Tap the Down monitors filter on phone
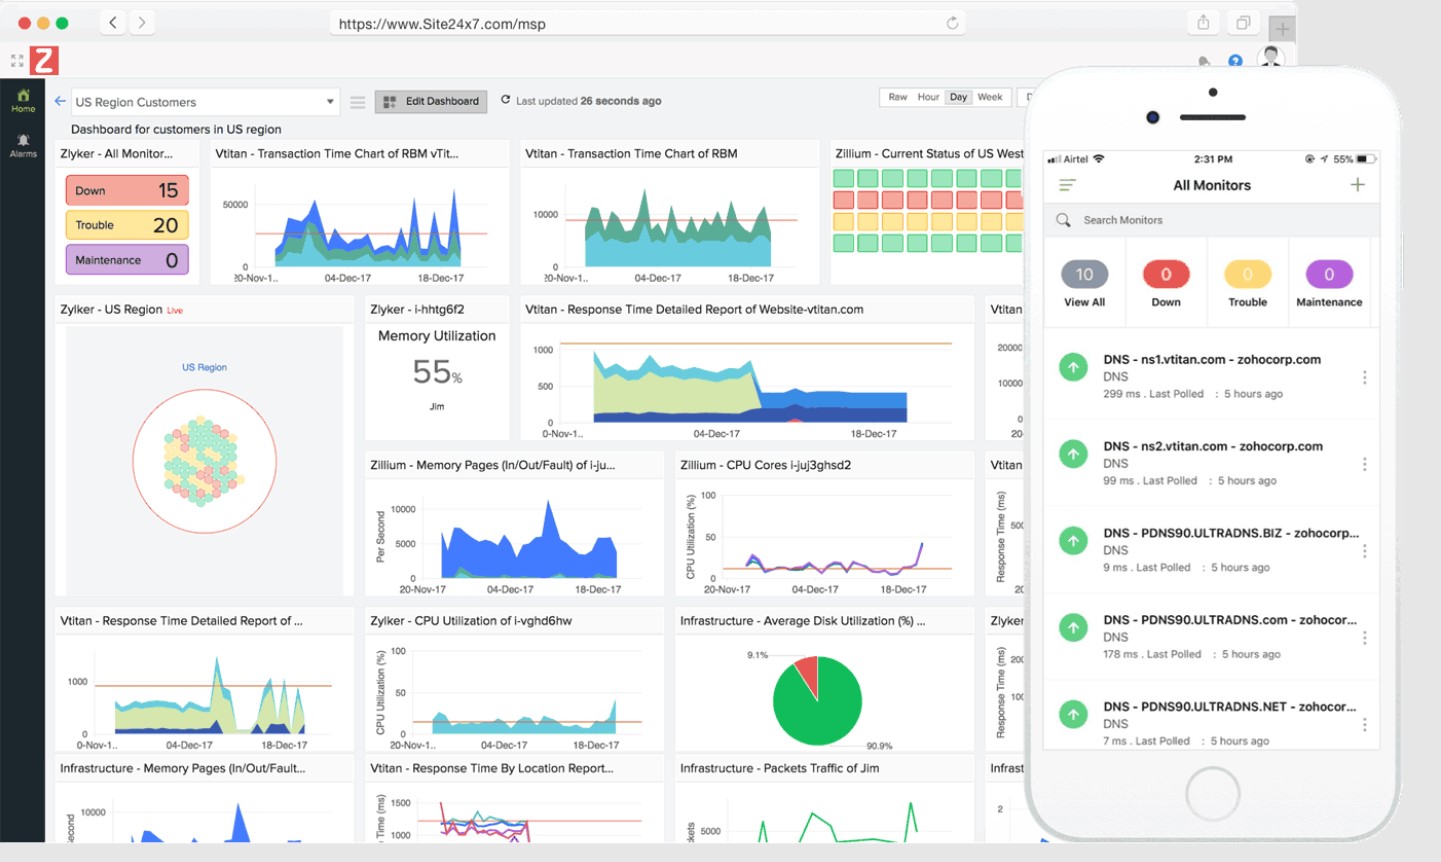 coord(1166,284)
